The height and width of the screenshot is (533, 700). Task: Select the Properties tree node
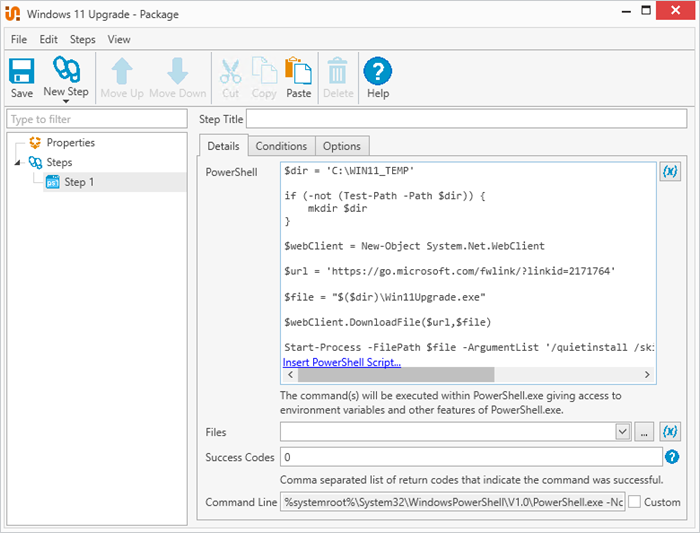coord(70,143)
